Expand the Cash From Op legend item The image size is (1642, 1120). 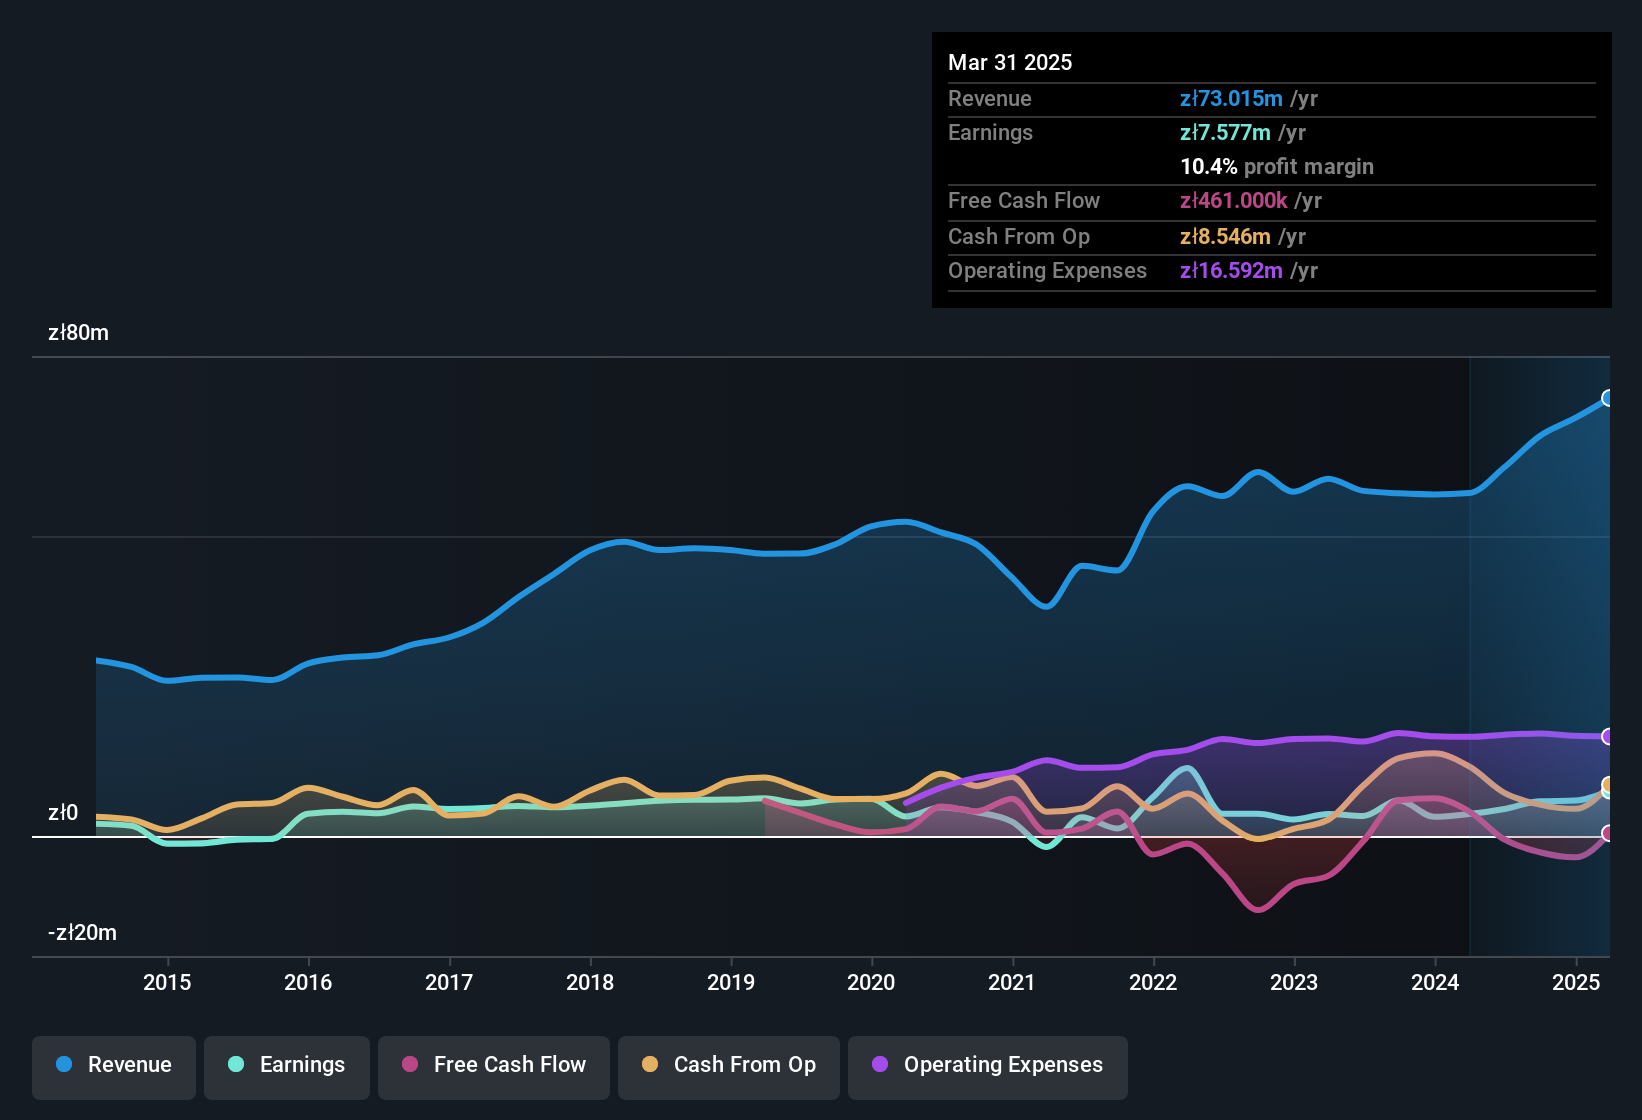(728, 1065)
